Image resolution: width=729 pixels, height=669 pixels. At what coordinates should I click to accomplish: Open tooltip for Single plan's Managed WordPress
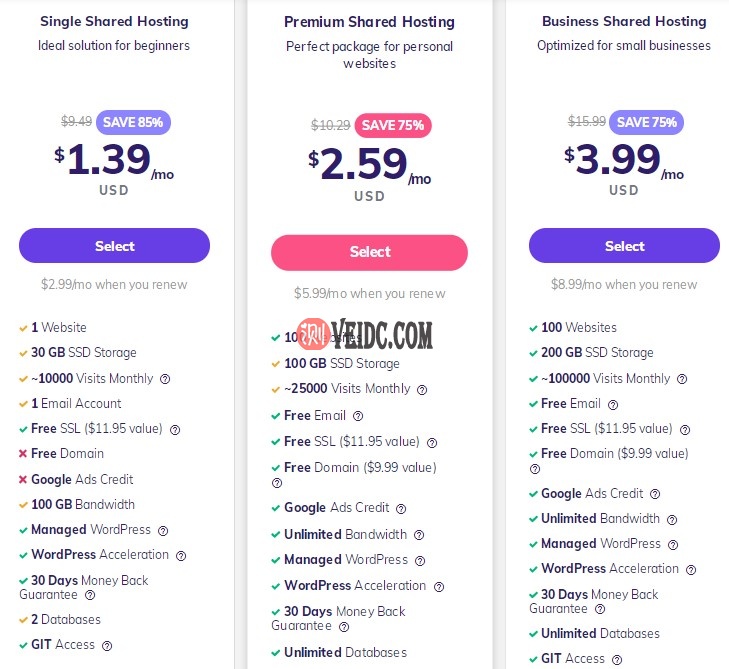tap(163, 531)
